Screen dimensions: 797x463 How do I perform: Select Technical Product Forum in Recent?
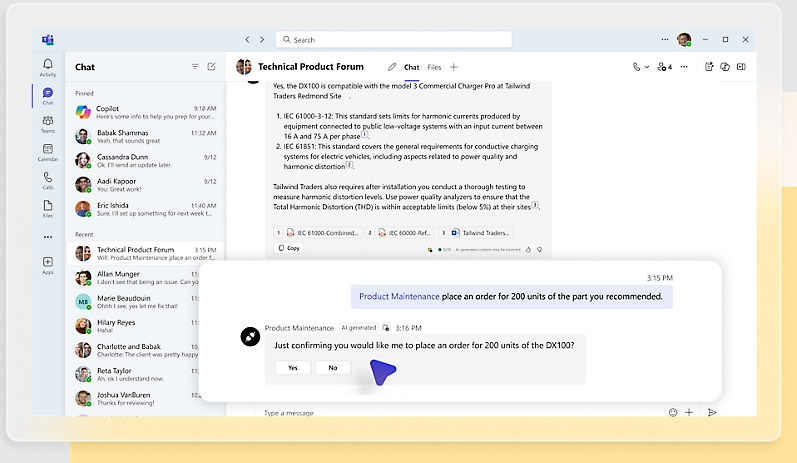pyautogui.click(x=145, y=253)
